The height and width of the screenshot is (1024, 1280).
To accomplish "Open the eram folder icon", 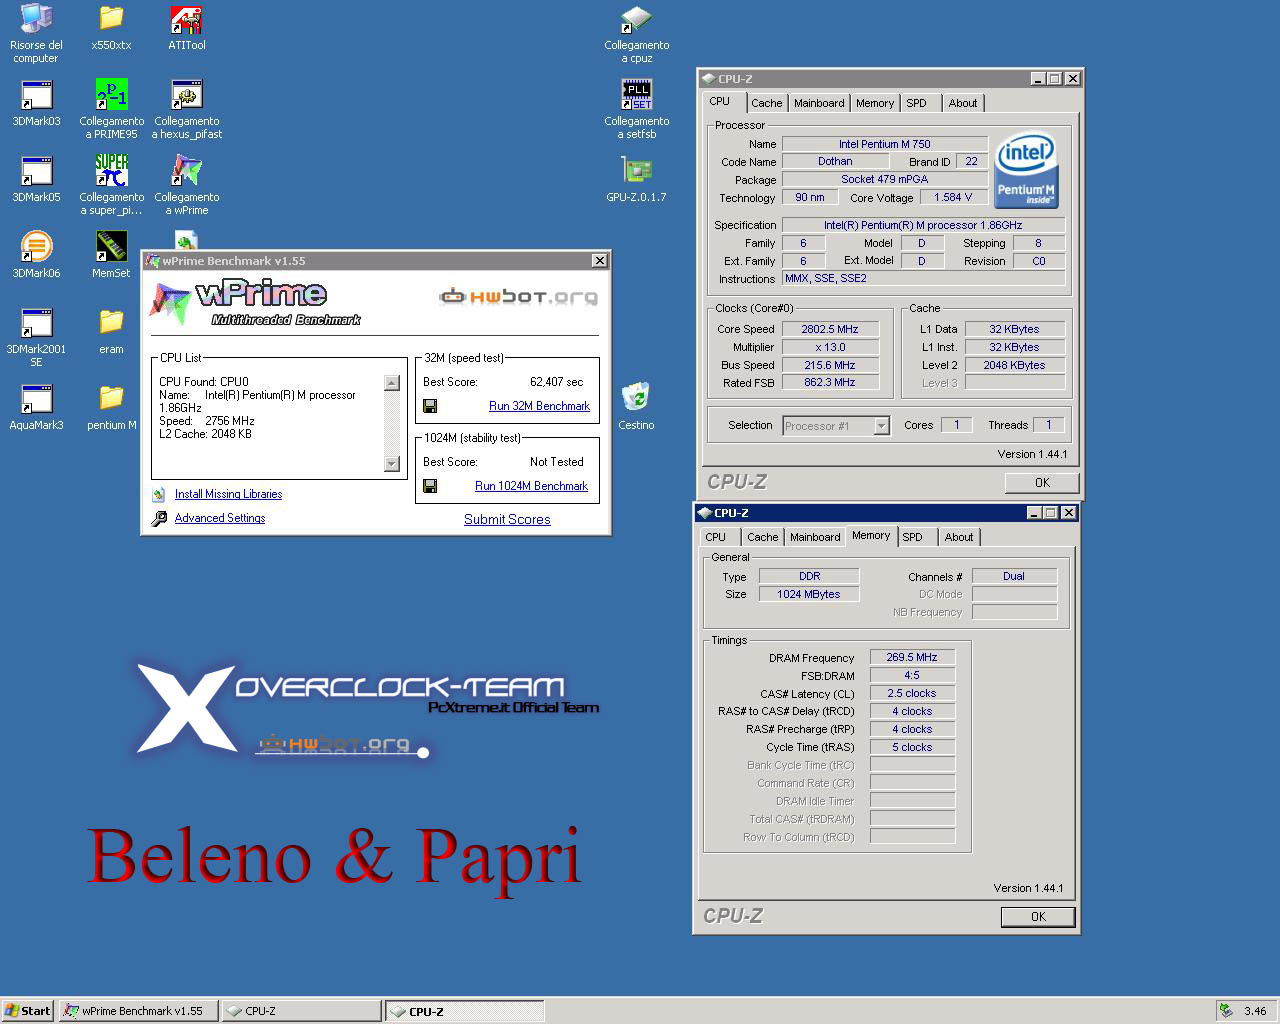I will (111, 332).
